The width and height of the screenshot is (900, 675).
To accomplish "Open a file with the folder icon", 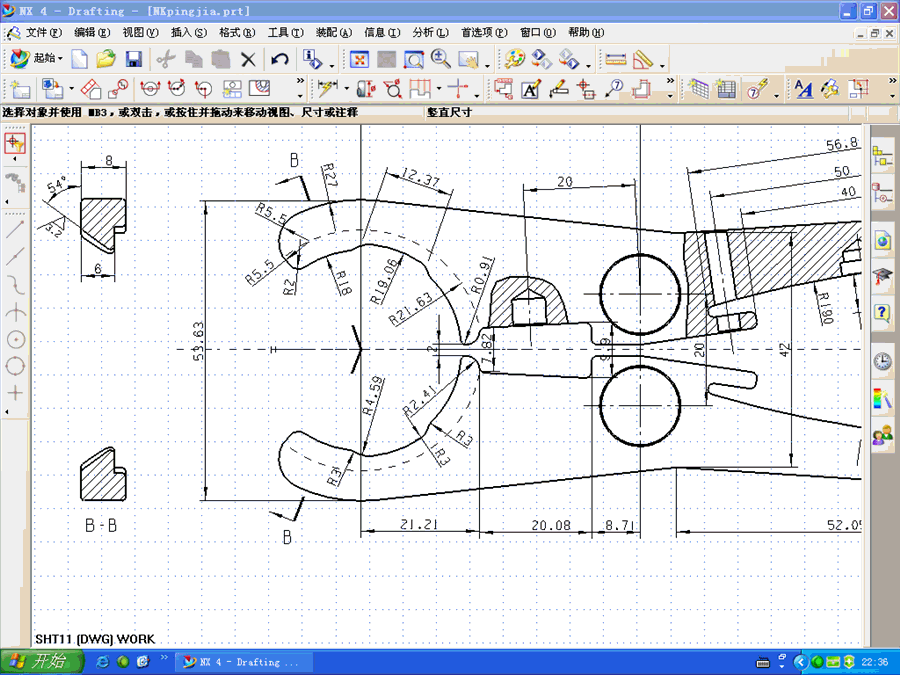I will pos(106,59).
